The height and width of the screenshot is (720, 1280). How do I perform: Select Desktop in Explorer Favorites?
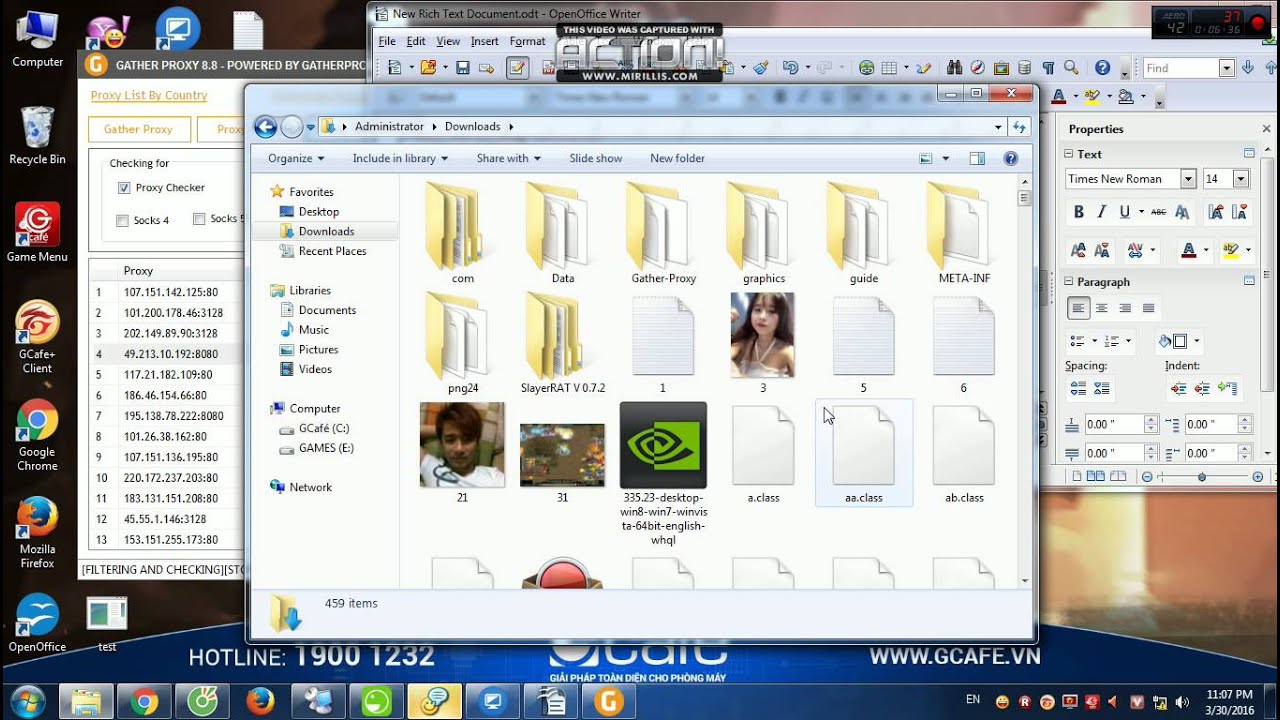click(x=318, y=211)
